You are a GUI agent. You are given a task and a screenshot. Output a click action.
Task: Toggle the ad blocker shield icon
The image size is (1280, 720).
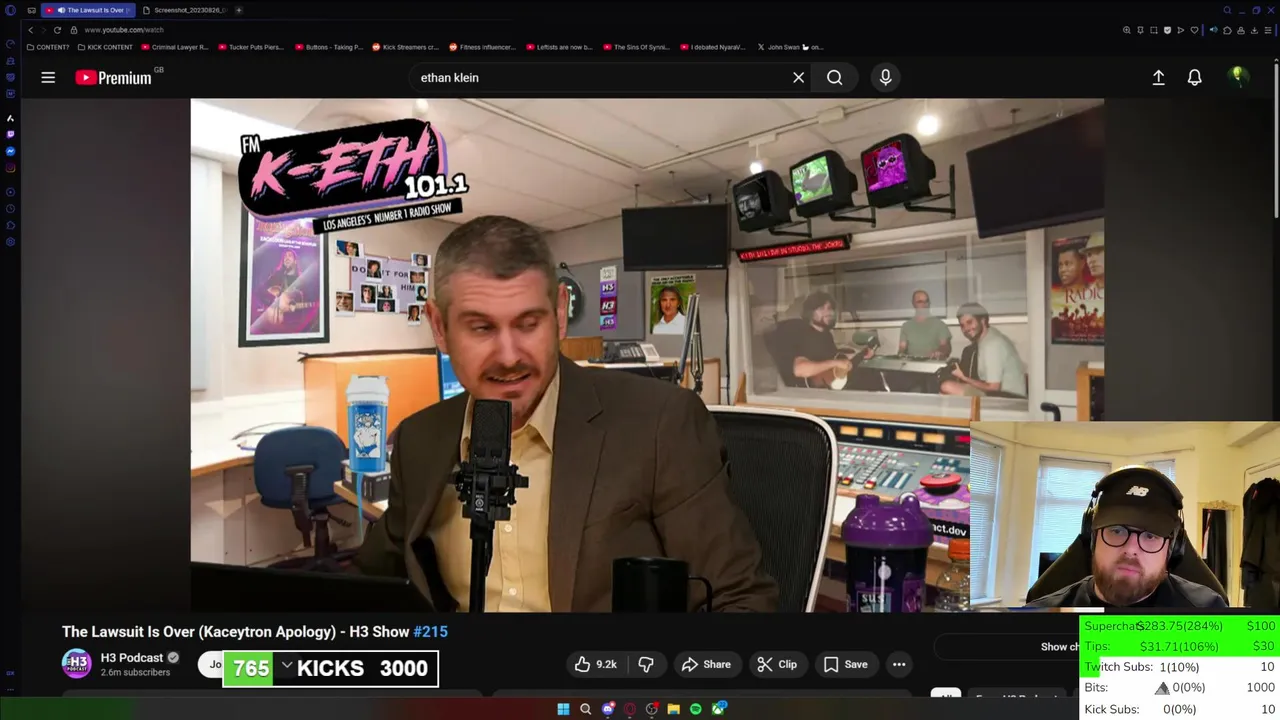(1167, 30)
